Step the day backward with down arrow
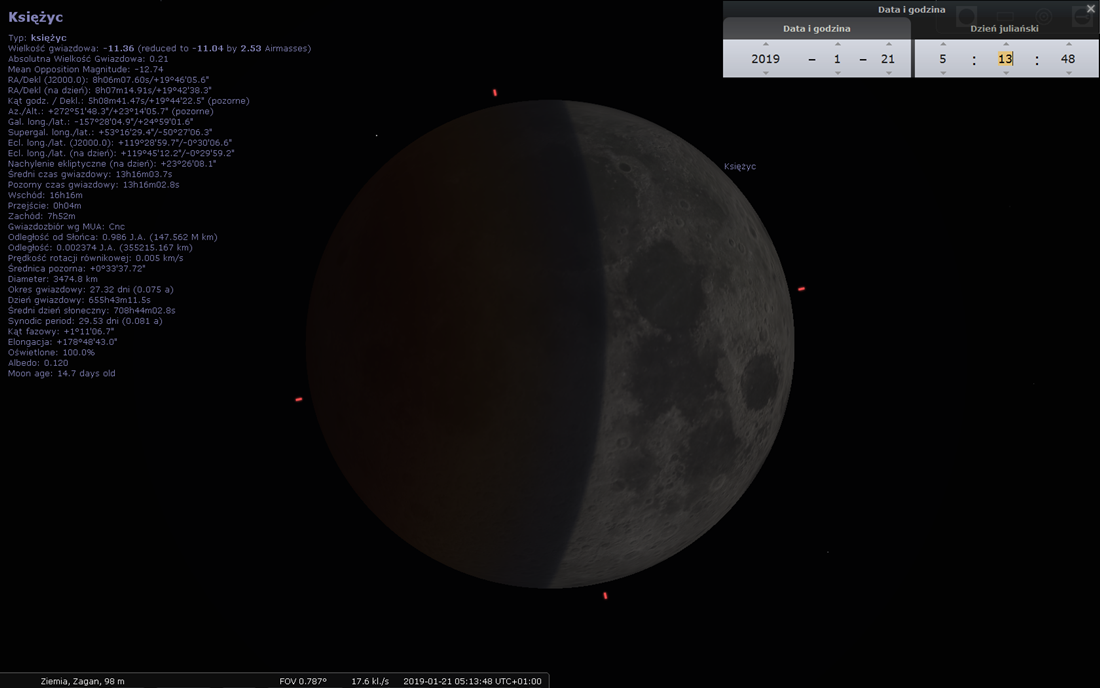The height and width of the screenshot is (688, 1100). point(887,73)
